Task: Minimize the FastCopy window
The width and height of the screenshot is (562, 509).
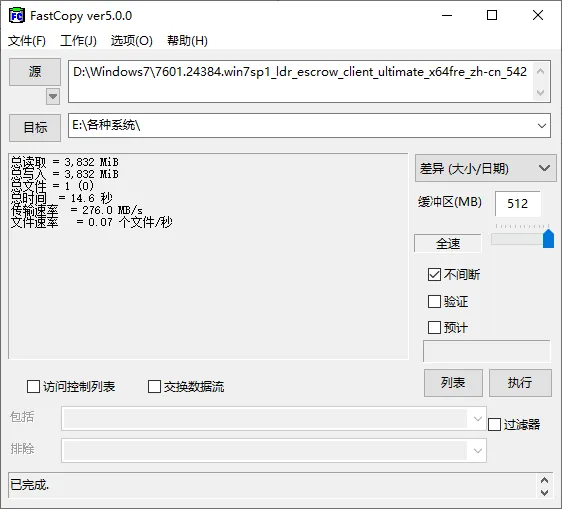Action: 447,15
